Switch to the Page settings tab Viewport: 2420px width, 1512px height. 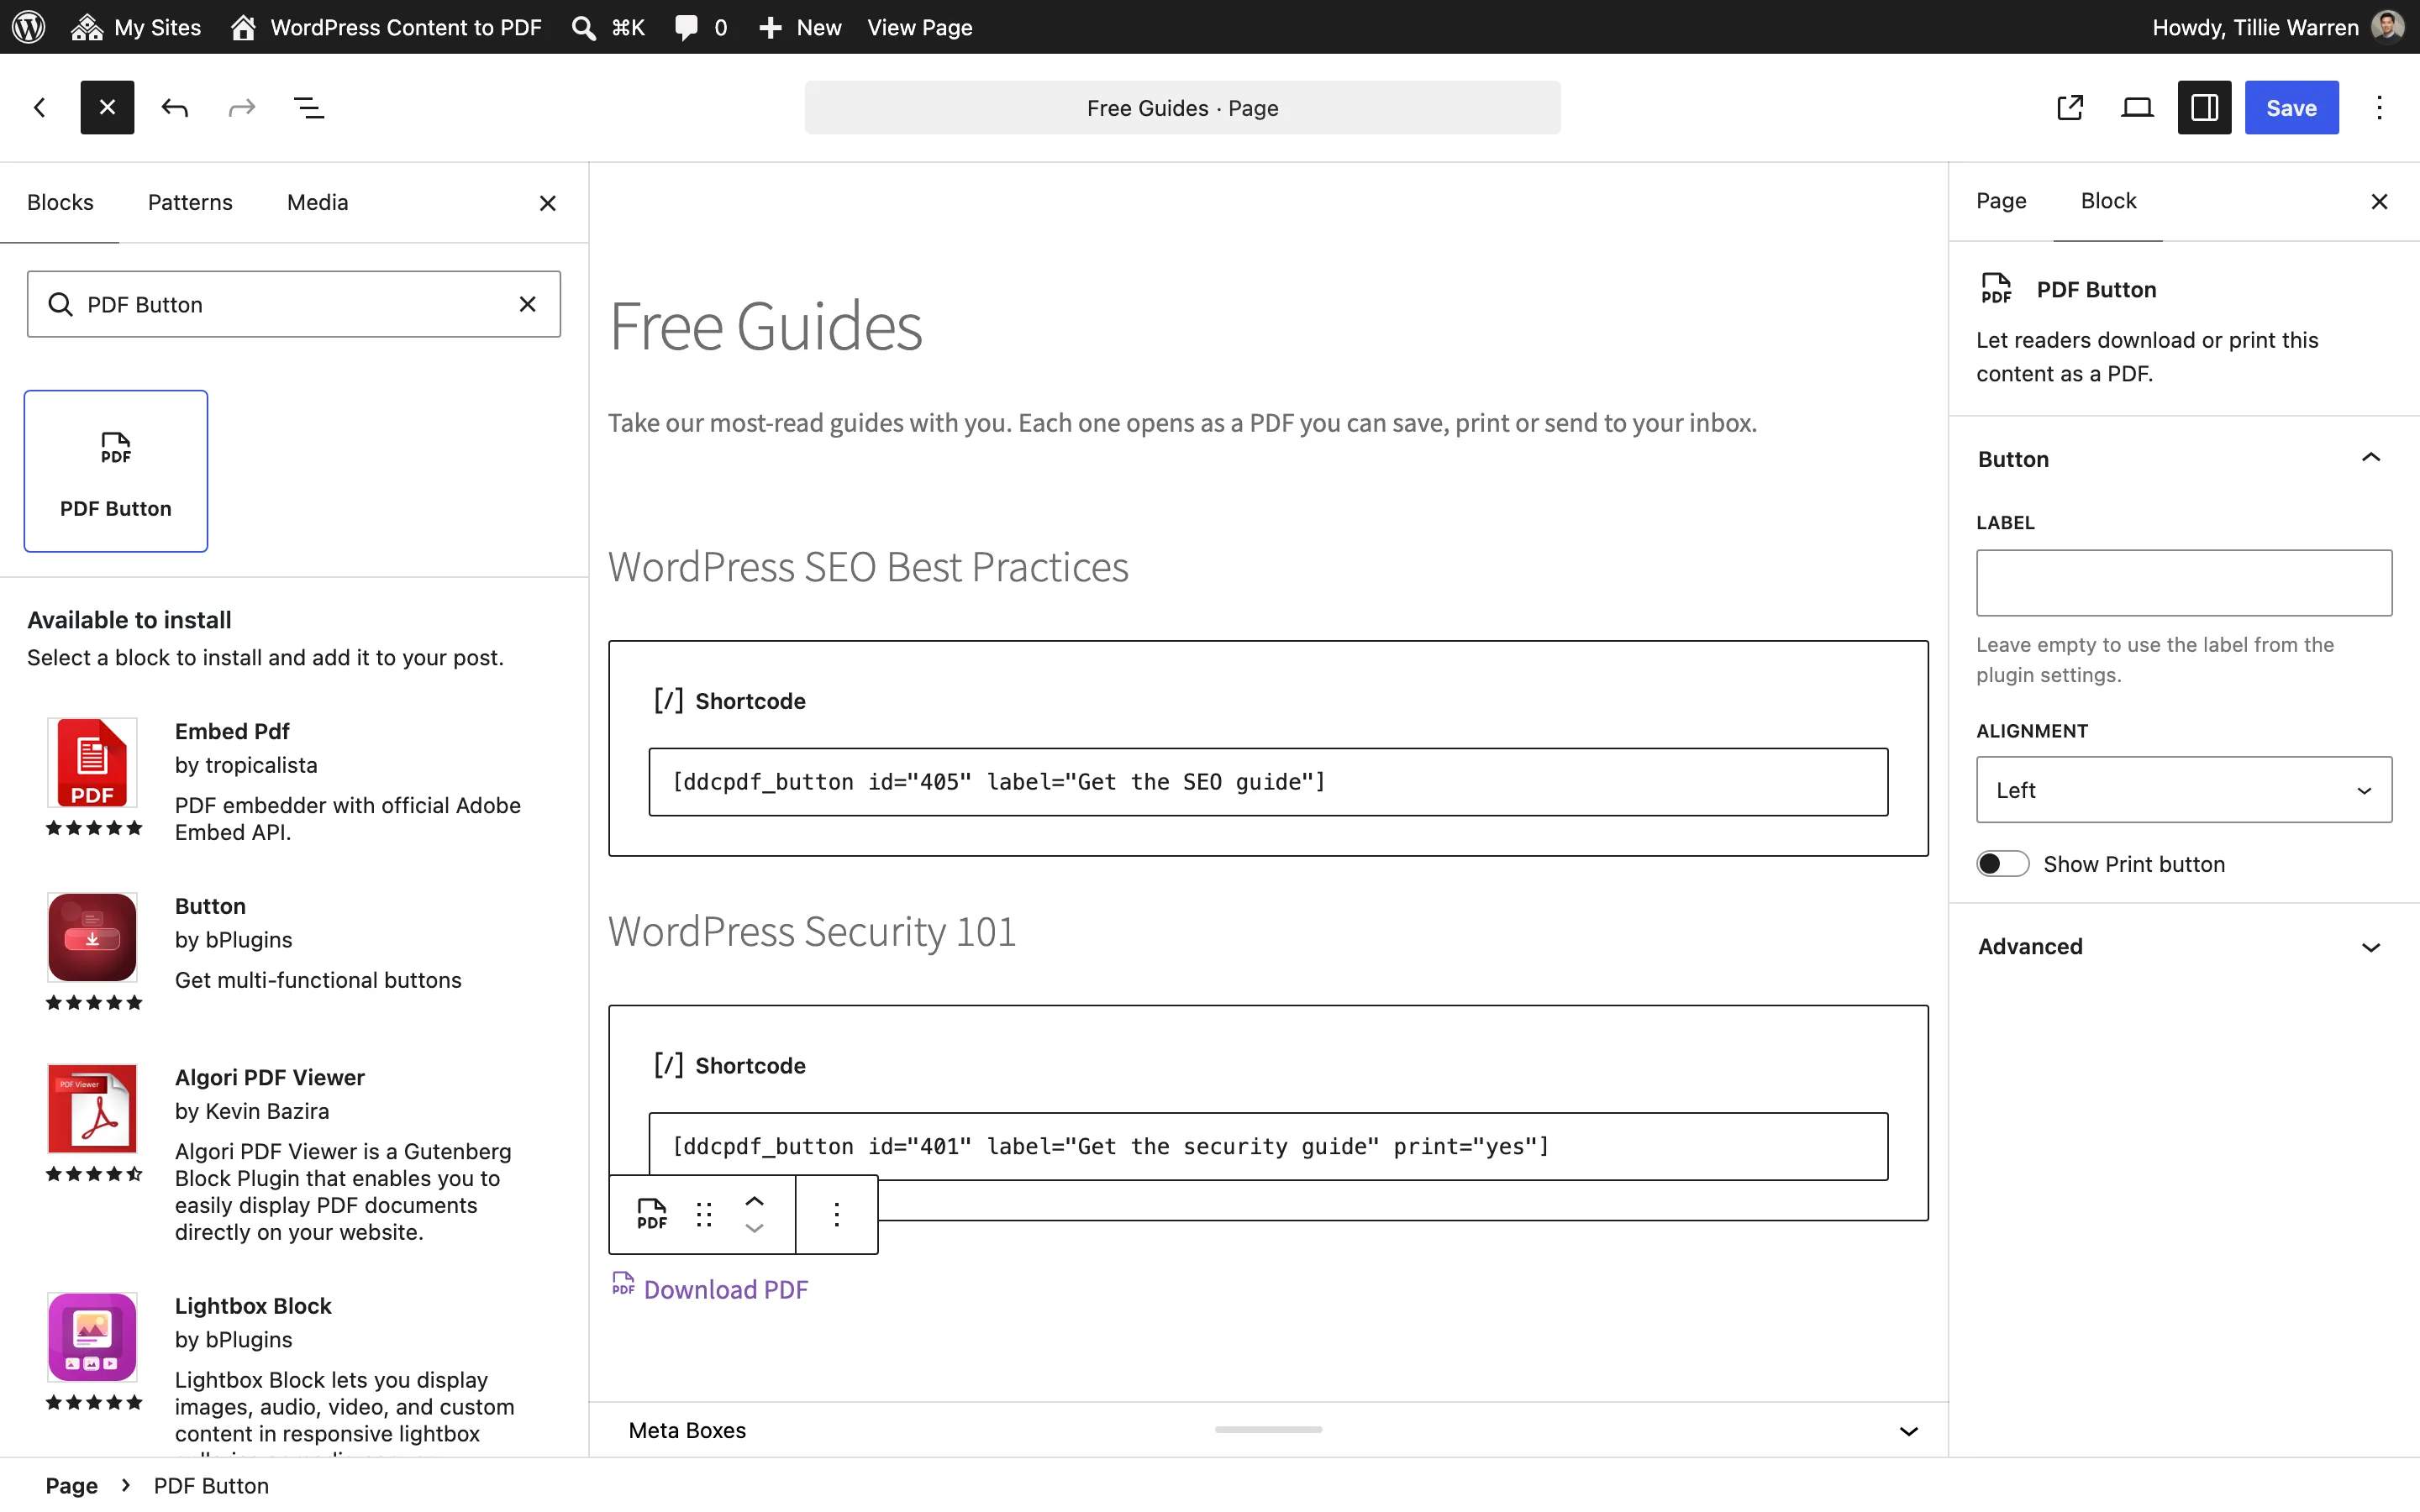(x=2001, y=201)
